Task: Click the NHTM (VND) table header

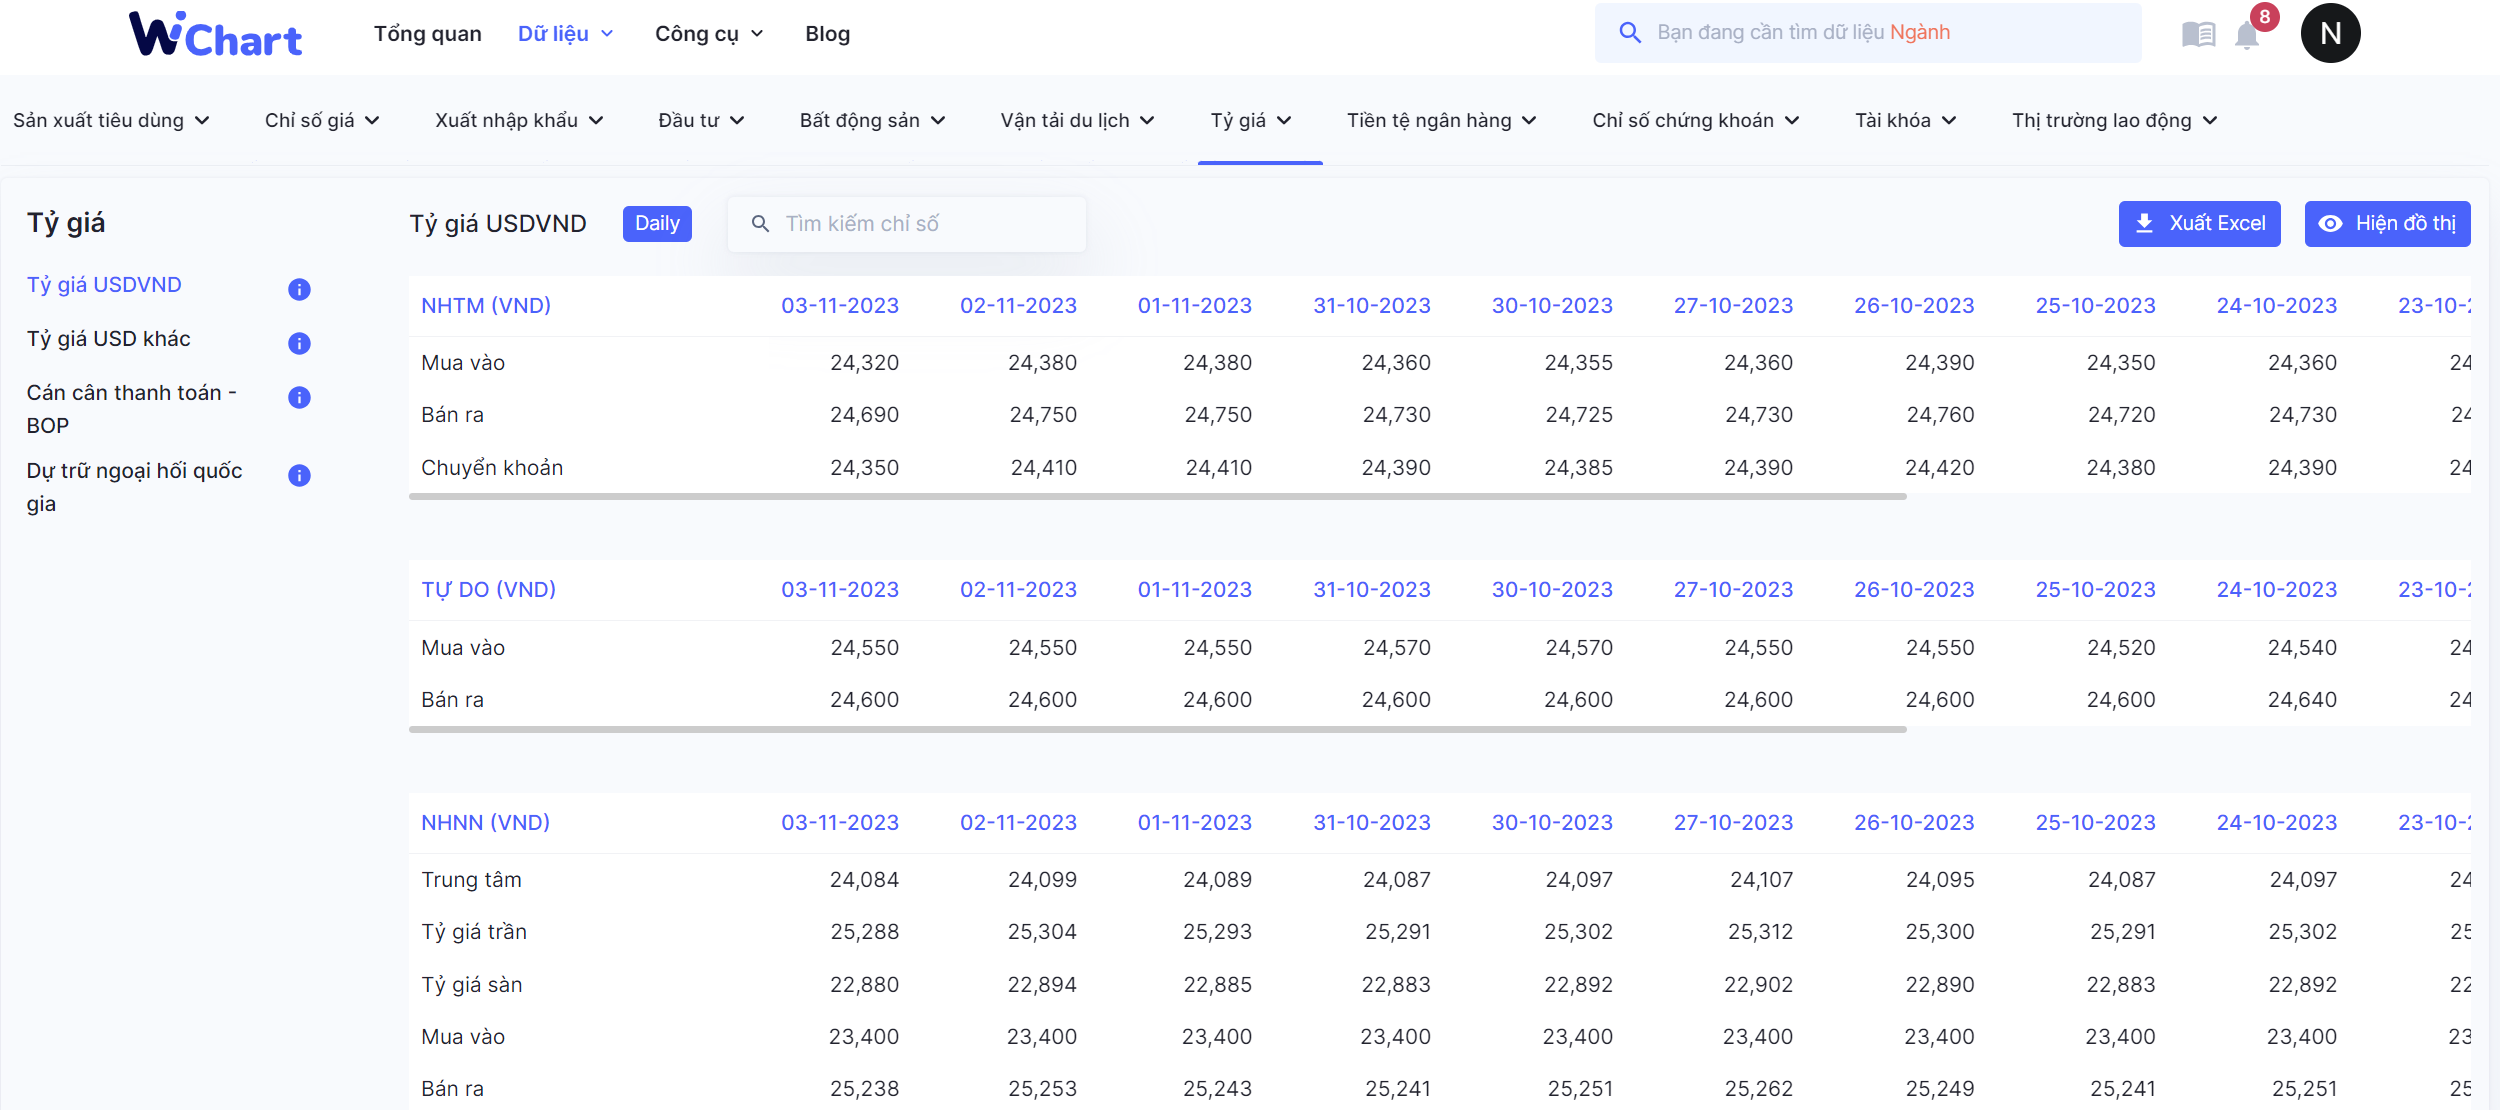Action: pyautogui.click(x=486, y=306)
